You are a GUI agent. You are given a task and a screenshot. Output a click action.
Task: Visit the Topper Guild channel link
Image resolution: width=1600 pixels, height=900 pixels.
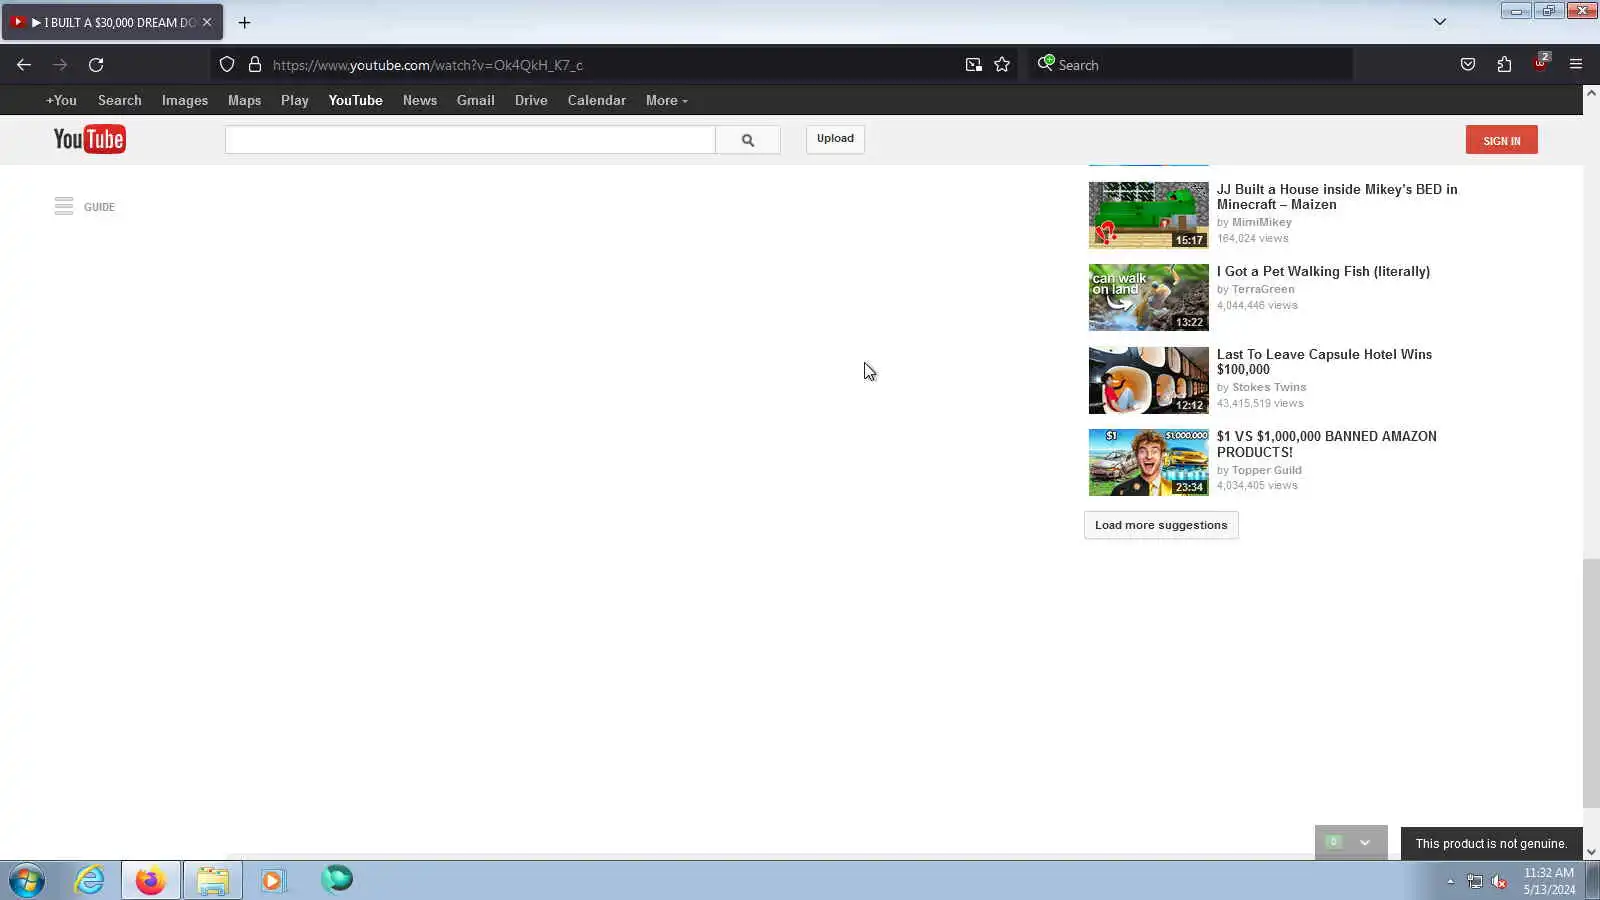pos(1267,470)
